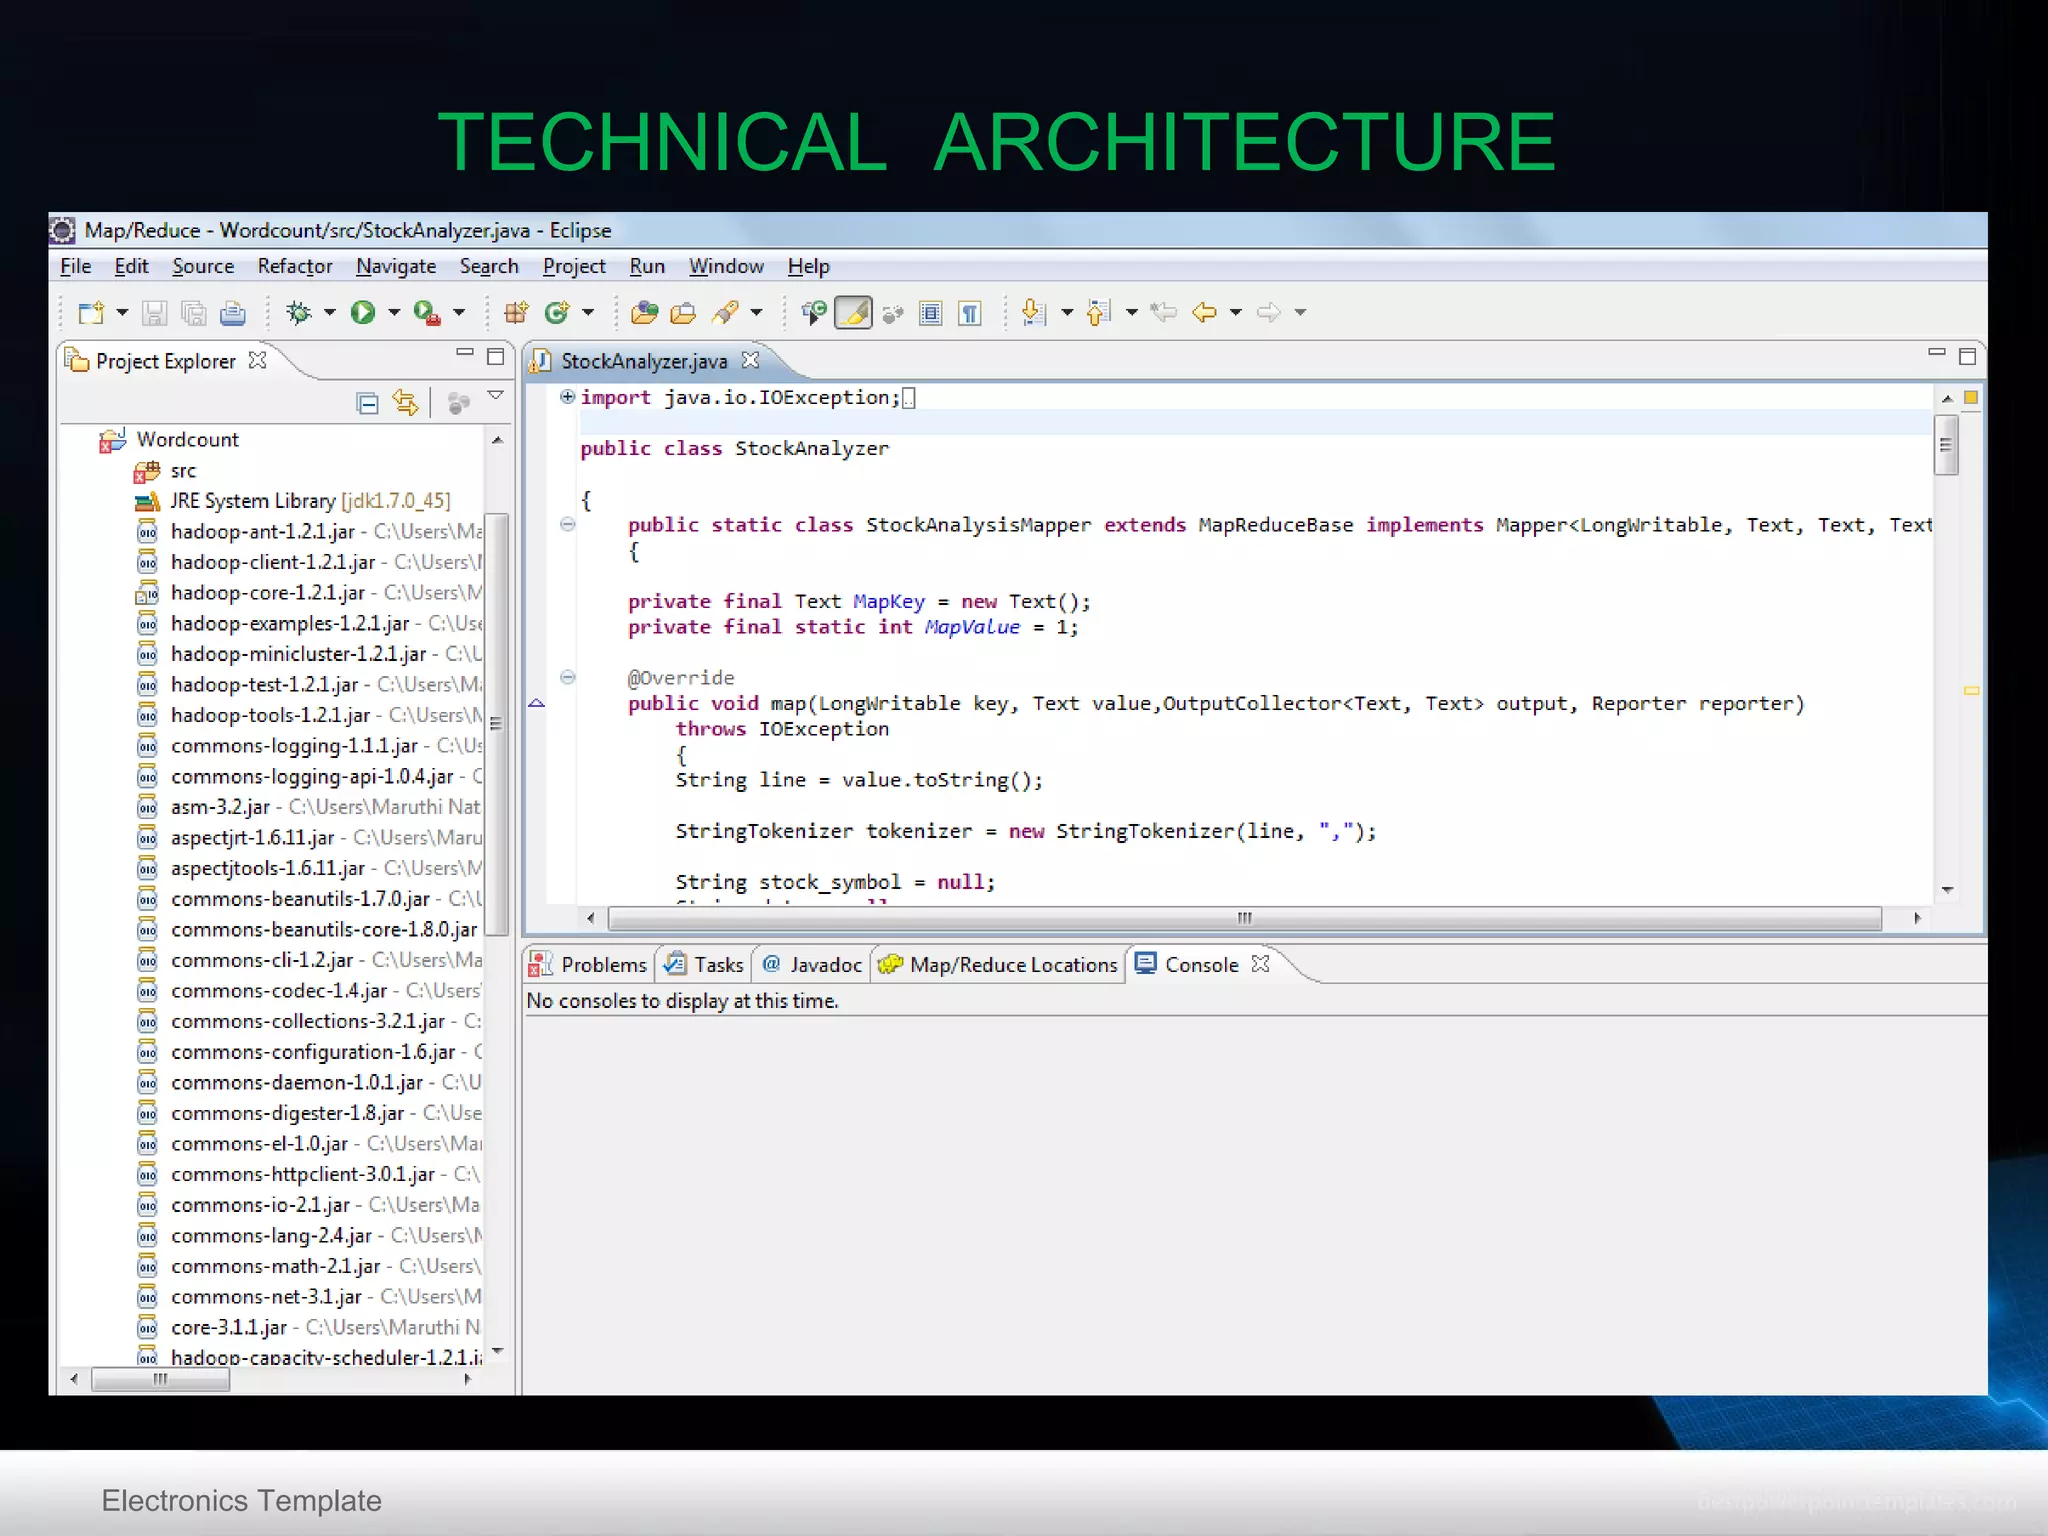Close the Console view tab
The width and height of the screenshot is (2048, 1536).
coord(1261,963)
